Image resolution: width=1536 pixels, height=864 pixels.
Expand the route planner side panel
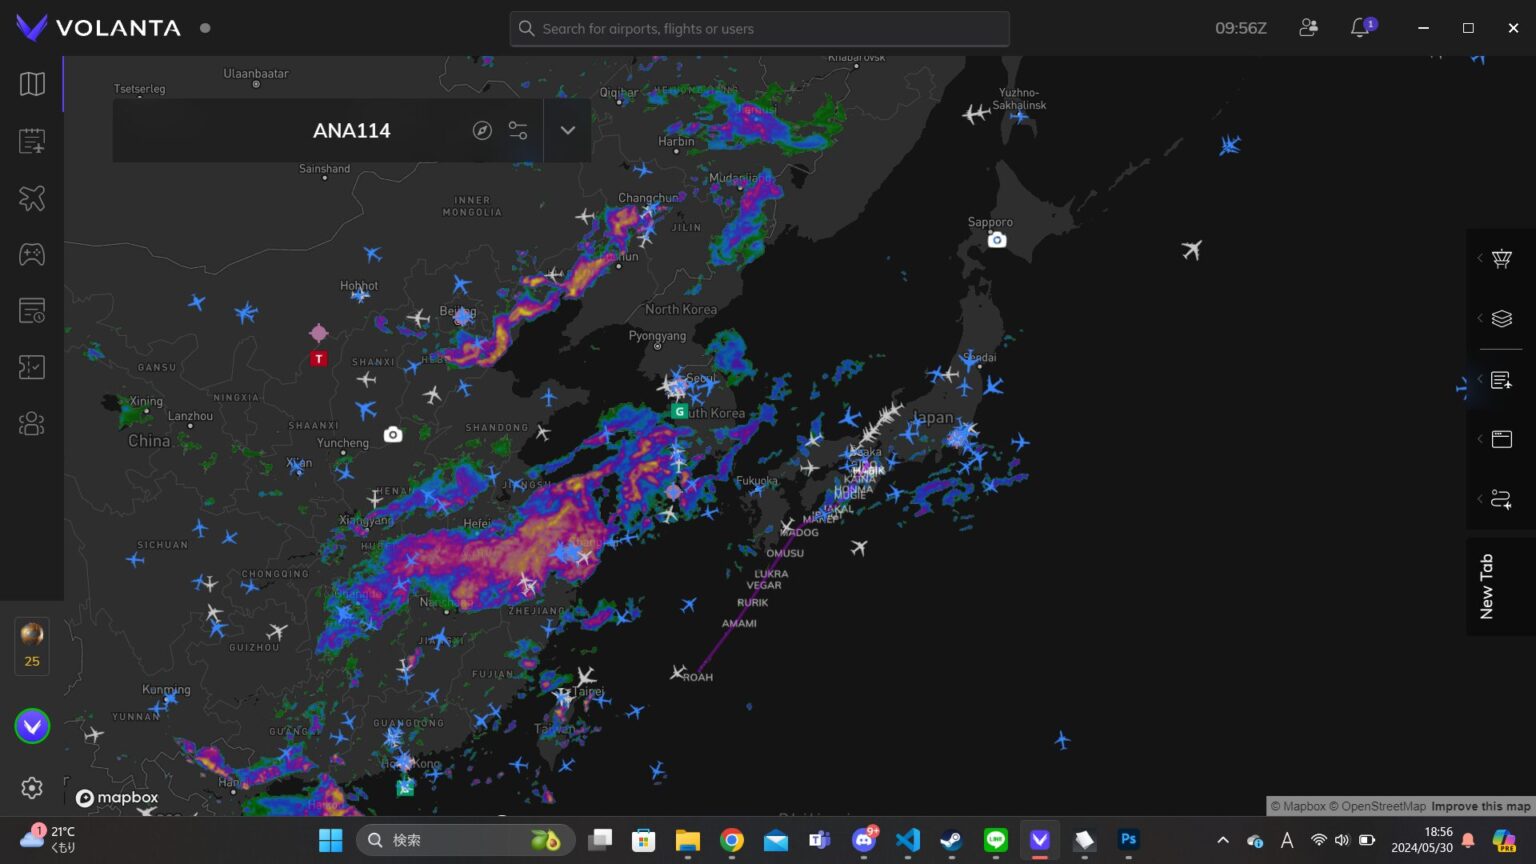(x=1500, y=499)
